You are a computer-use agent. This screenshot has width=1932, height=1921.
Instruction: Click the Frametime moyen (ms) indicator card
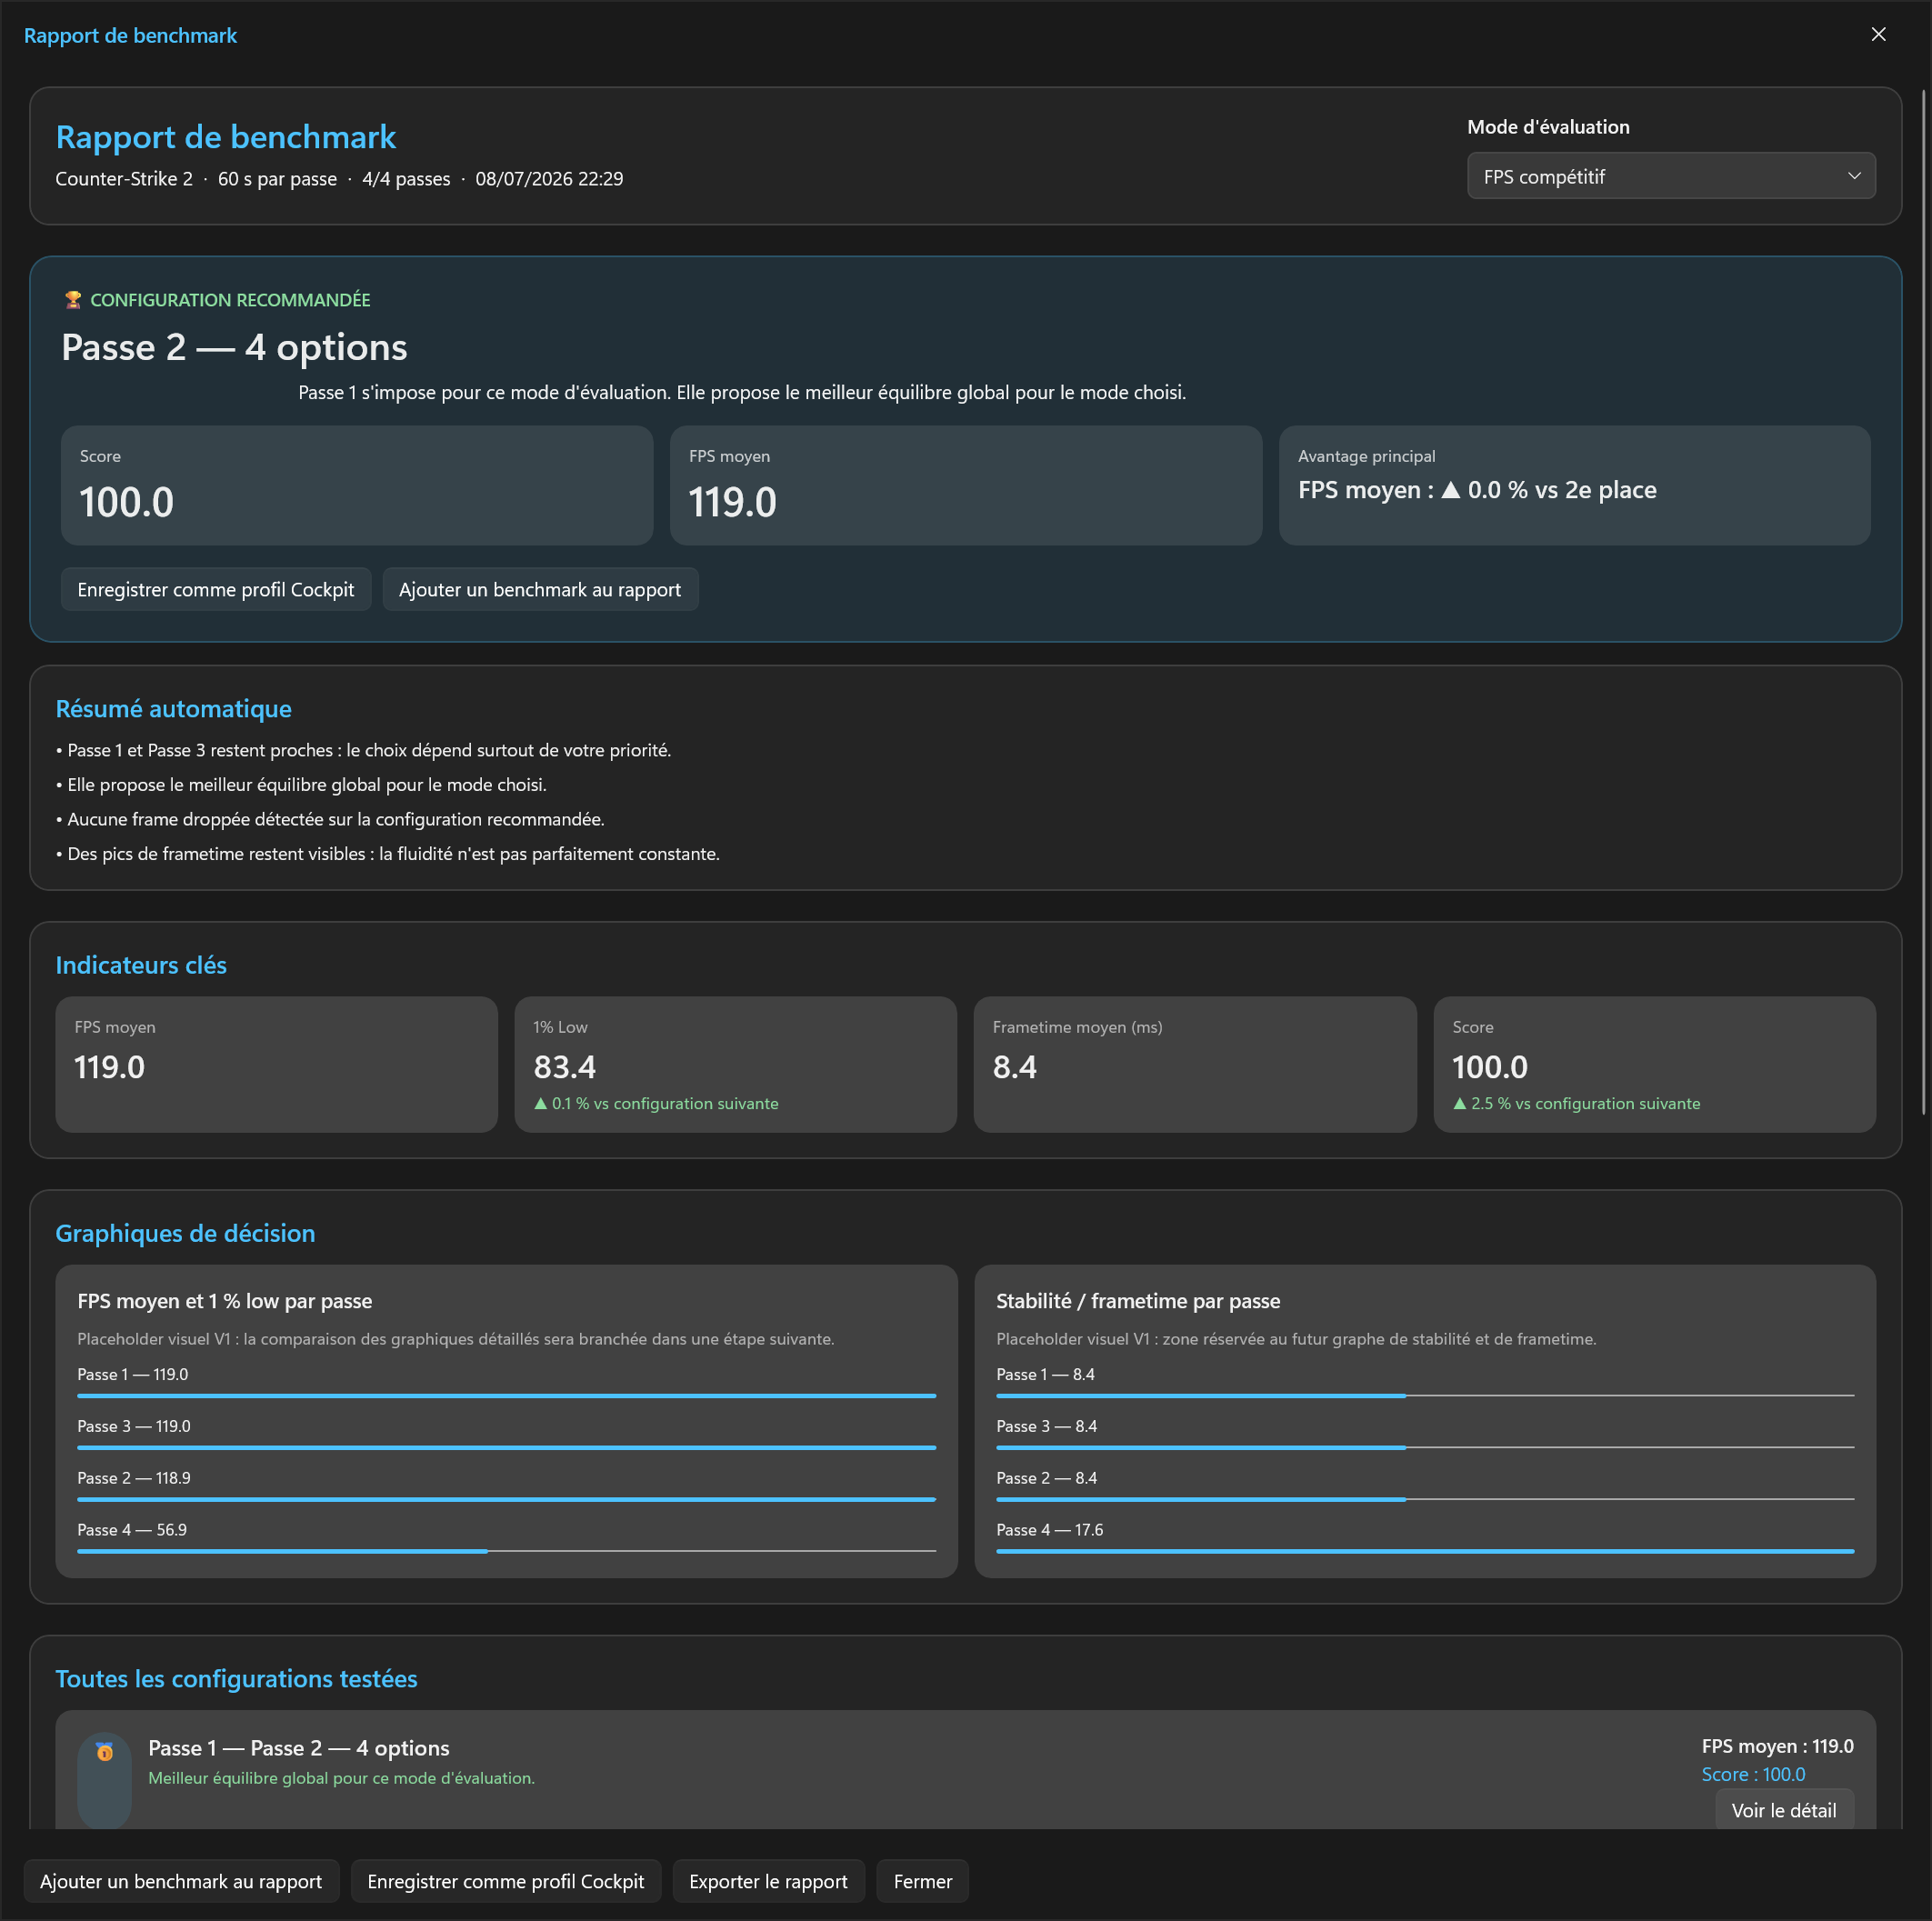pyautogui.click(x=1195, y=1064)
